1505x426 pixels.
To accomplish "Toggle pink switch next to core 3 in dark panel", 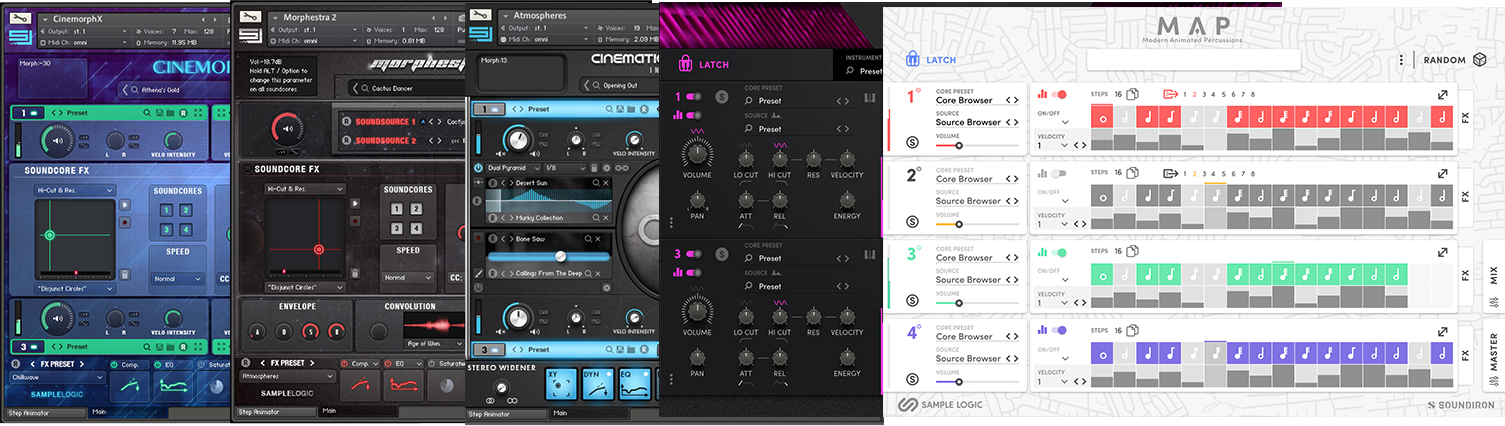I will 692,254.
